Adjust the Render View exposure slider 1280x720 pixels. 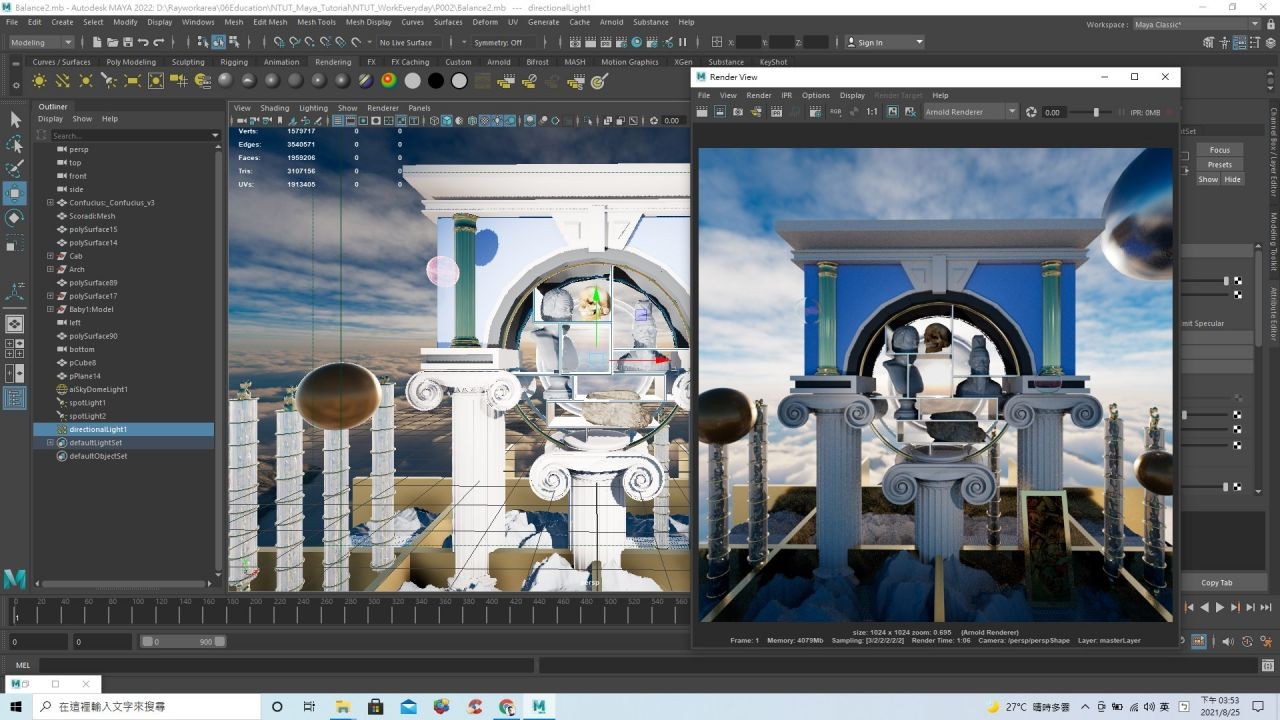[x=1095, y=112]
